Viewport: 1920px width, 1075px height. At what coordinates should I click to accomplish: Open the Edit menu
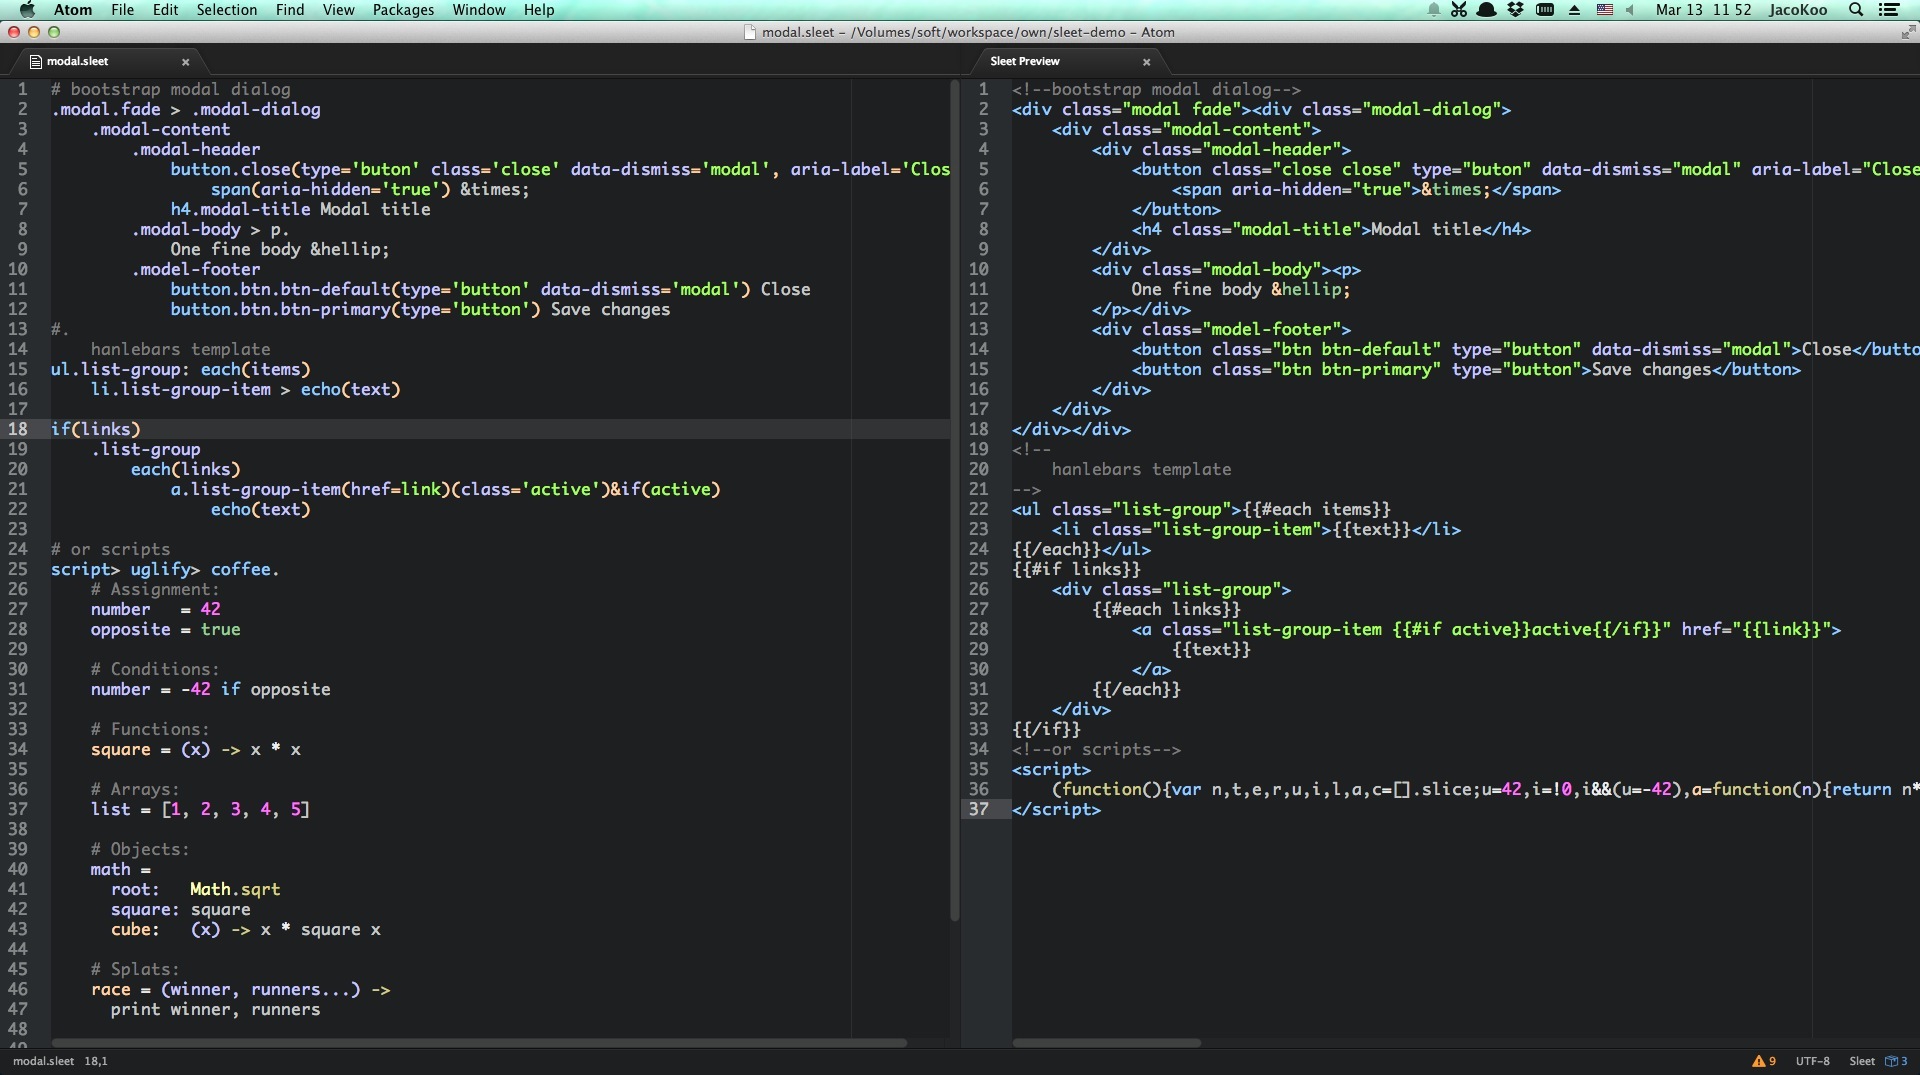point(165,10)
